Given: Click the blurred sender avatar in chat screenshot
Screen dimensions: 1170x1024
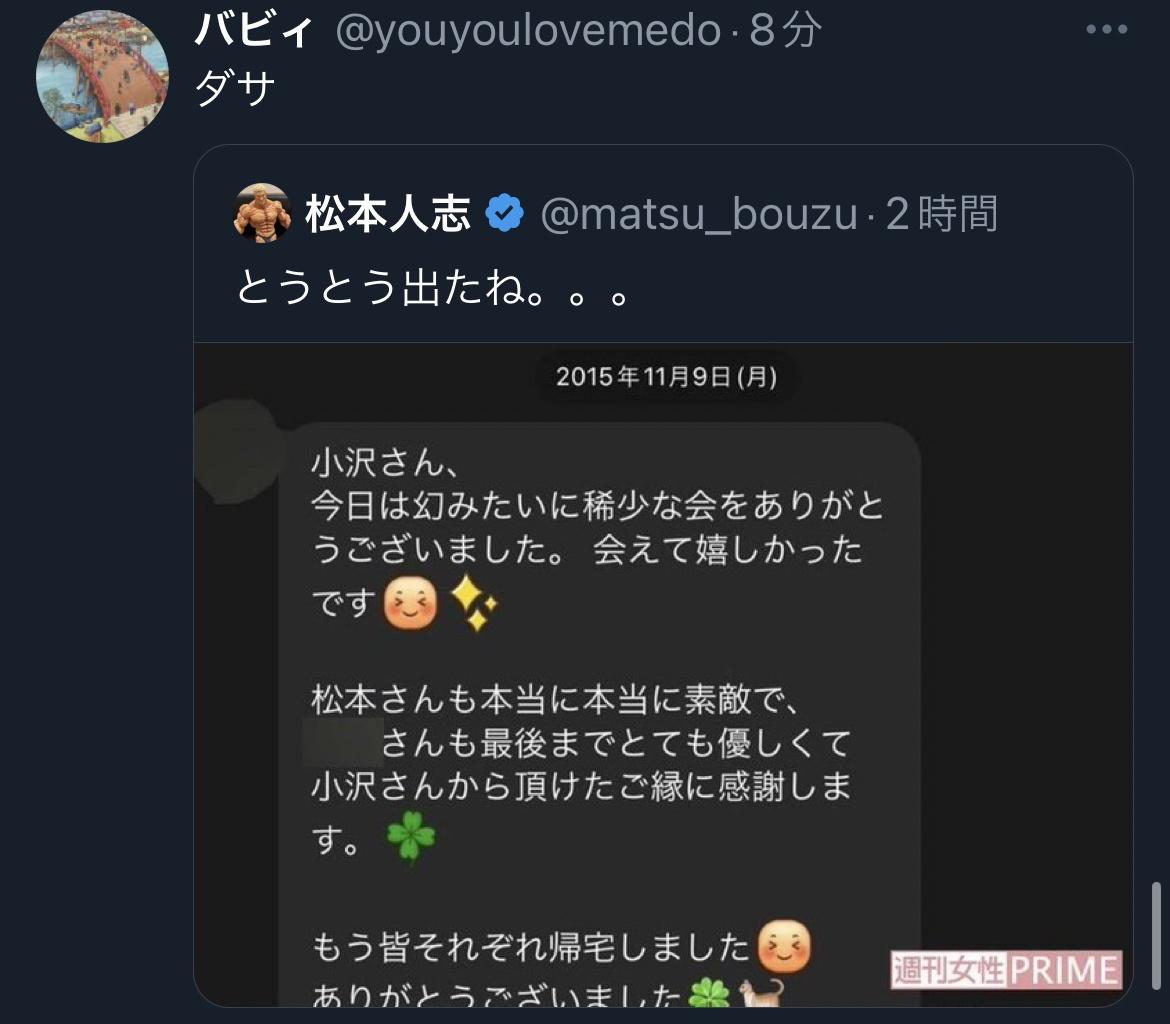Looking at the screenshot, I should [x=238, y=451].
